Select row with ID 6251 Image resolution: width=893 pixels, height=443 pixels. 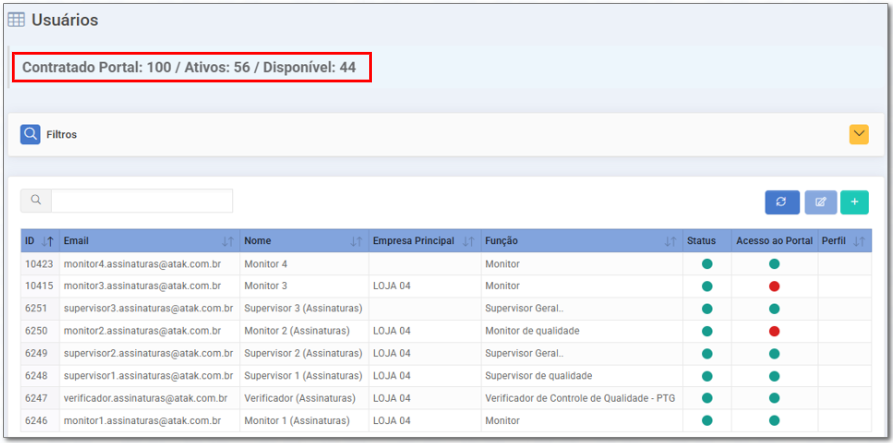(x=39, y=308)
